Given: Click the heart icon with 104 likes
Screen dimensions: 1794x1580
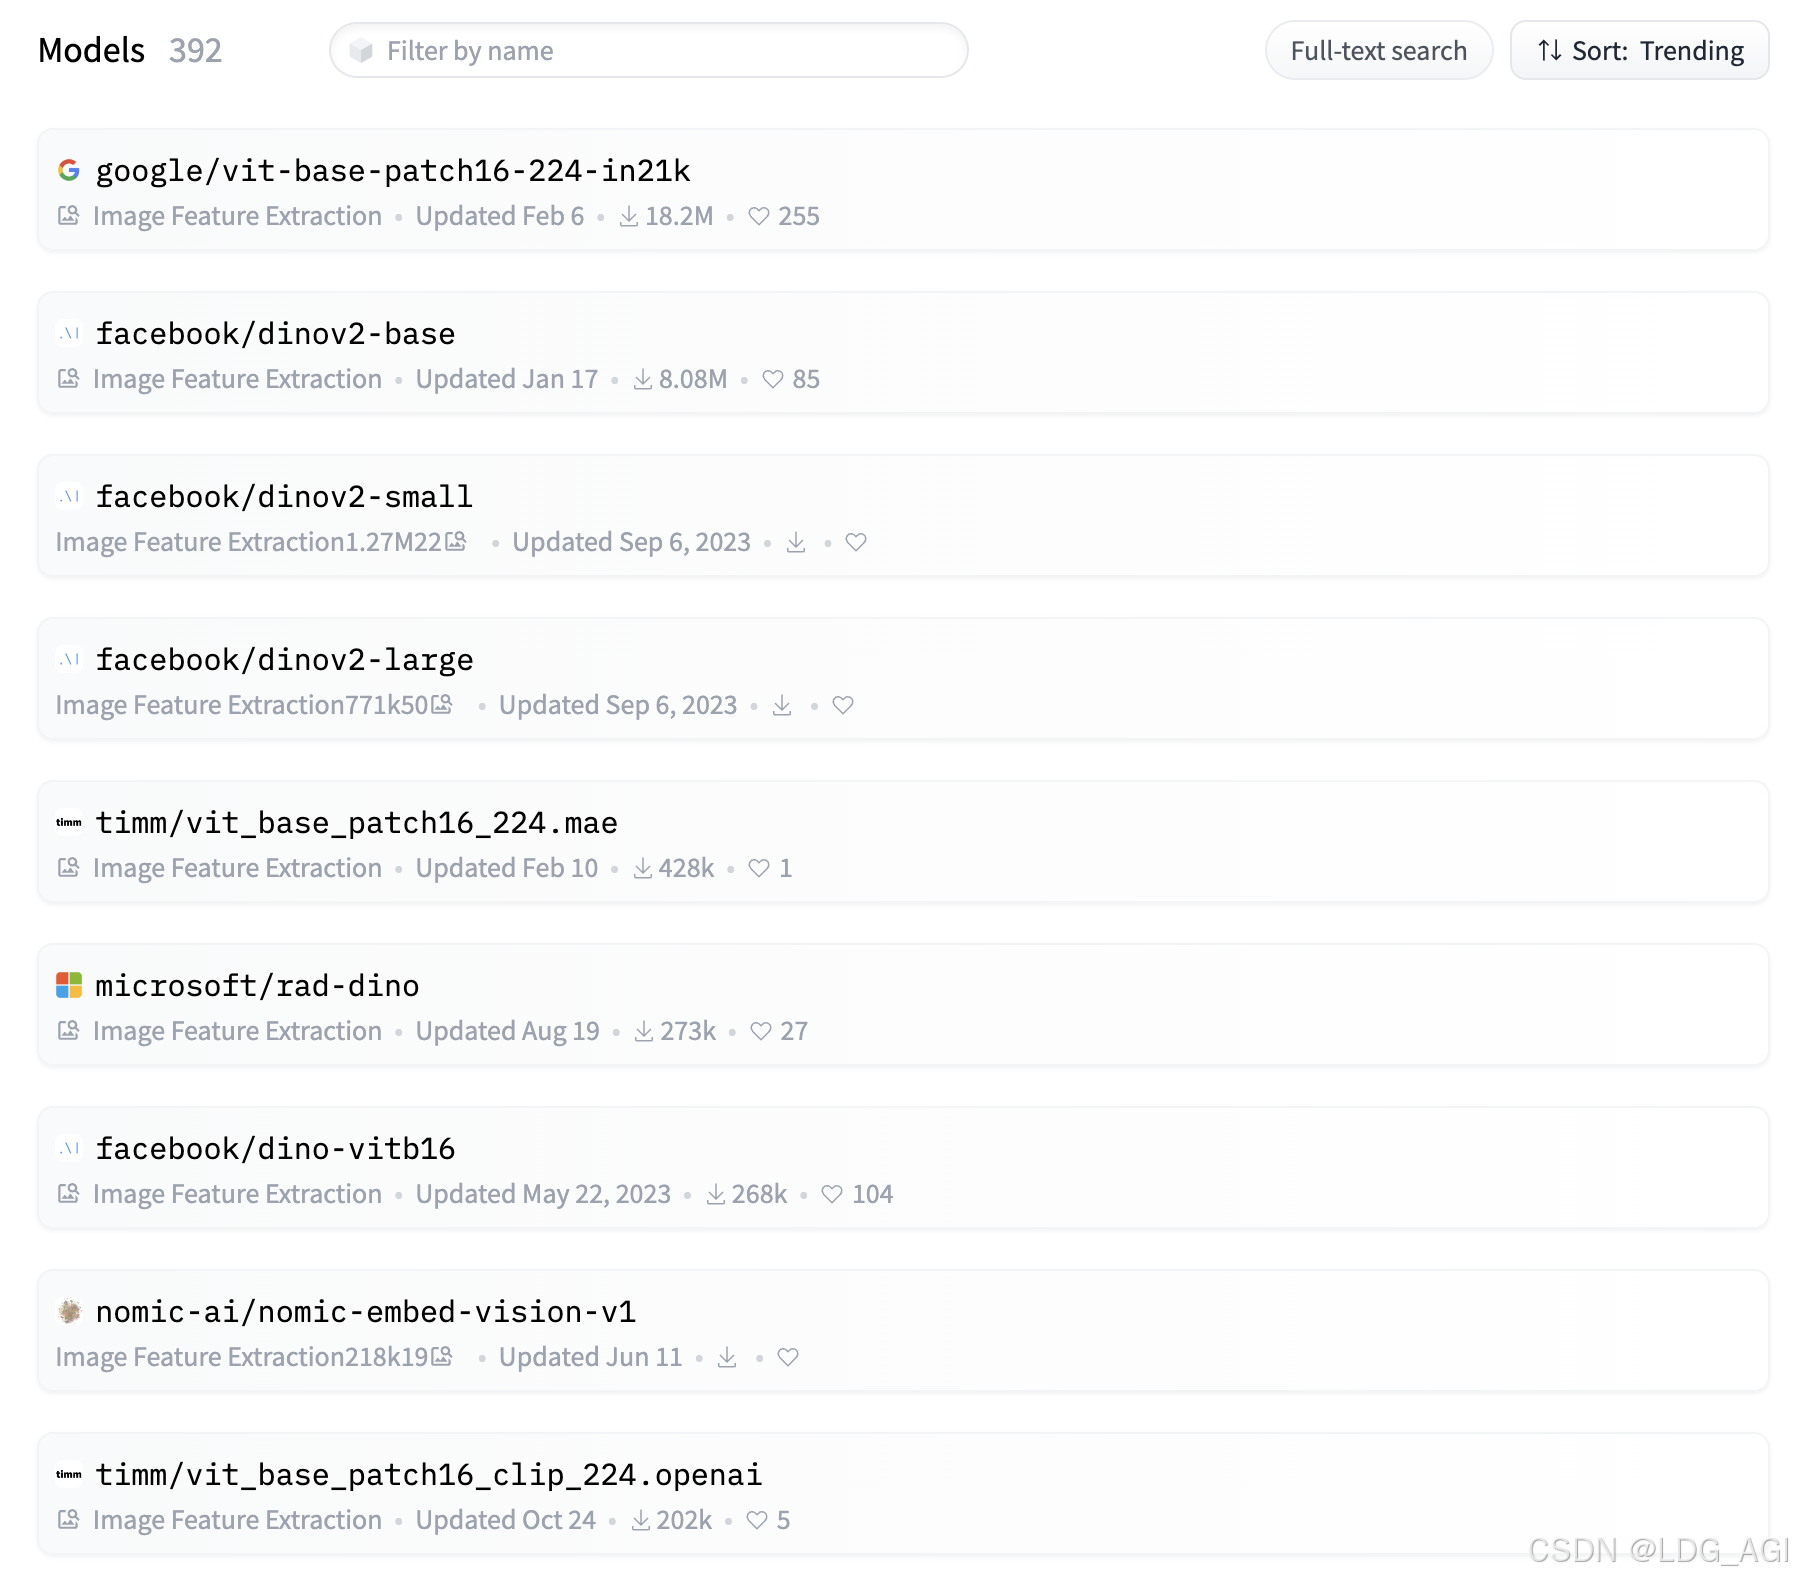Looking at the screenshot, I should point(832,1194).
